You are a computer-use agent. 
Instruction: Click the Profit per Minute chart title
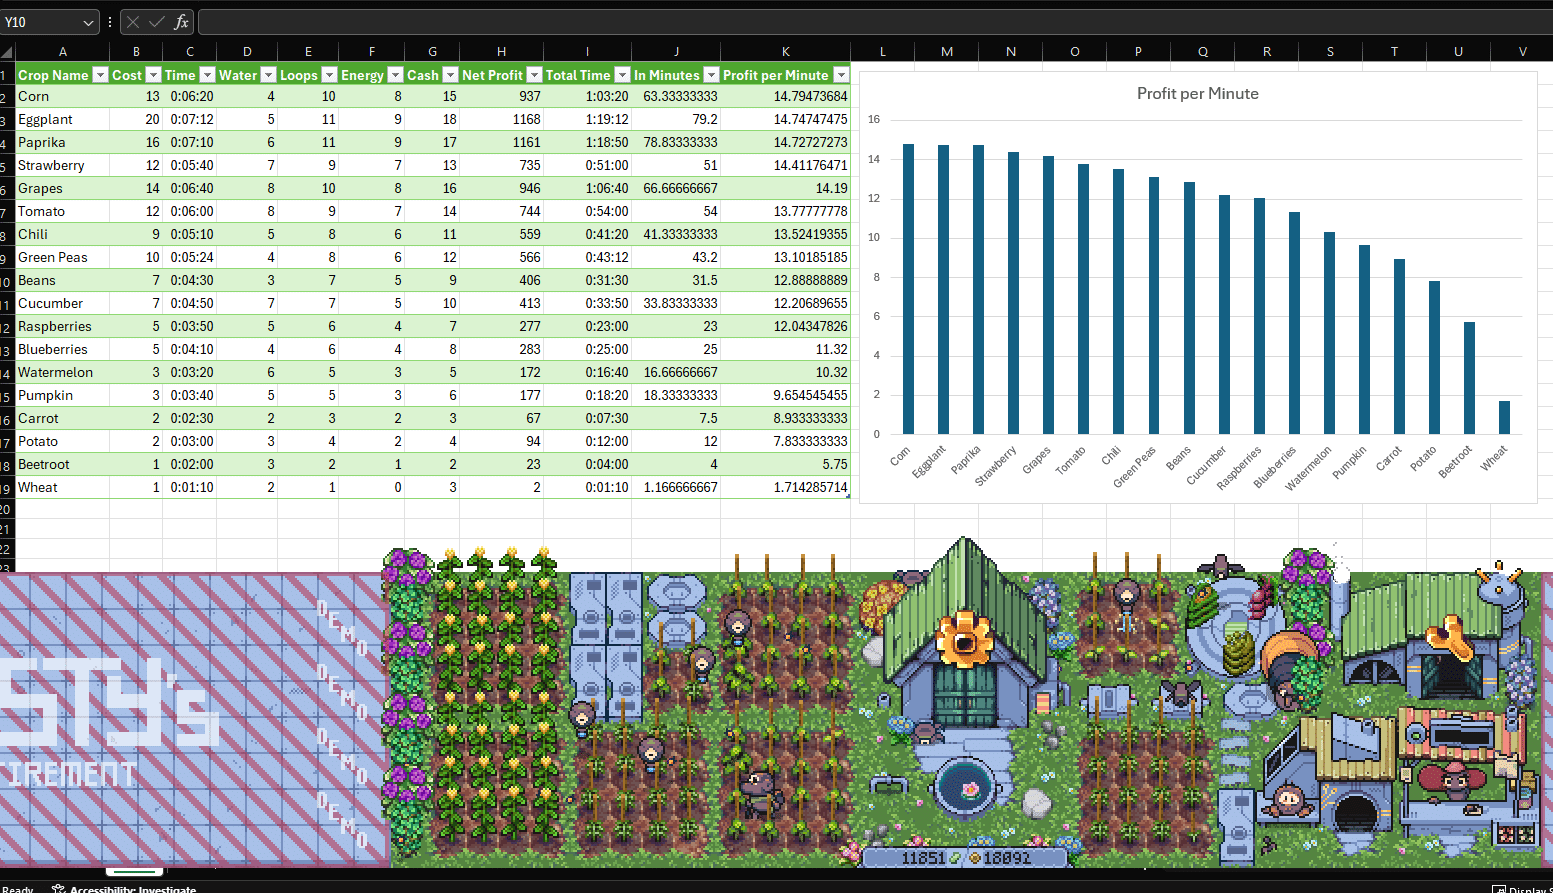(x=1197, y=93)
